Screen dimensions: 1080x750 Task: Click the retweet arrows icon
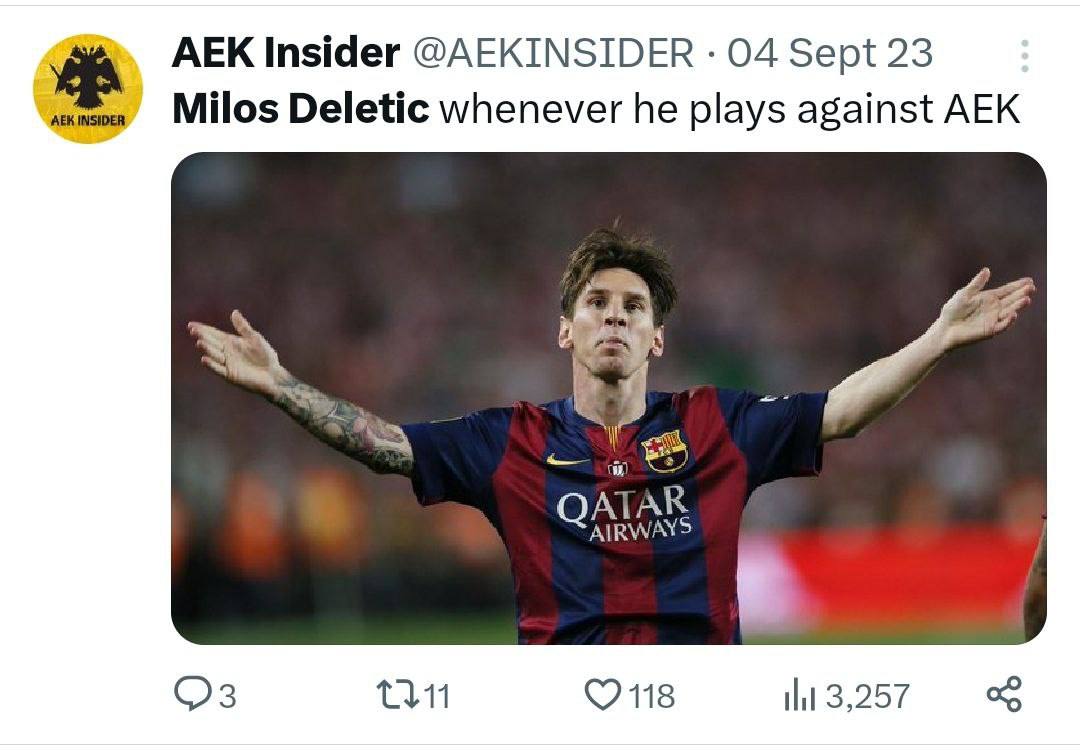(x=393, y=695)
